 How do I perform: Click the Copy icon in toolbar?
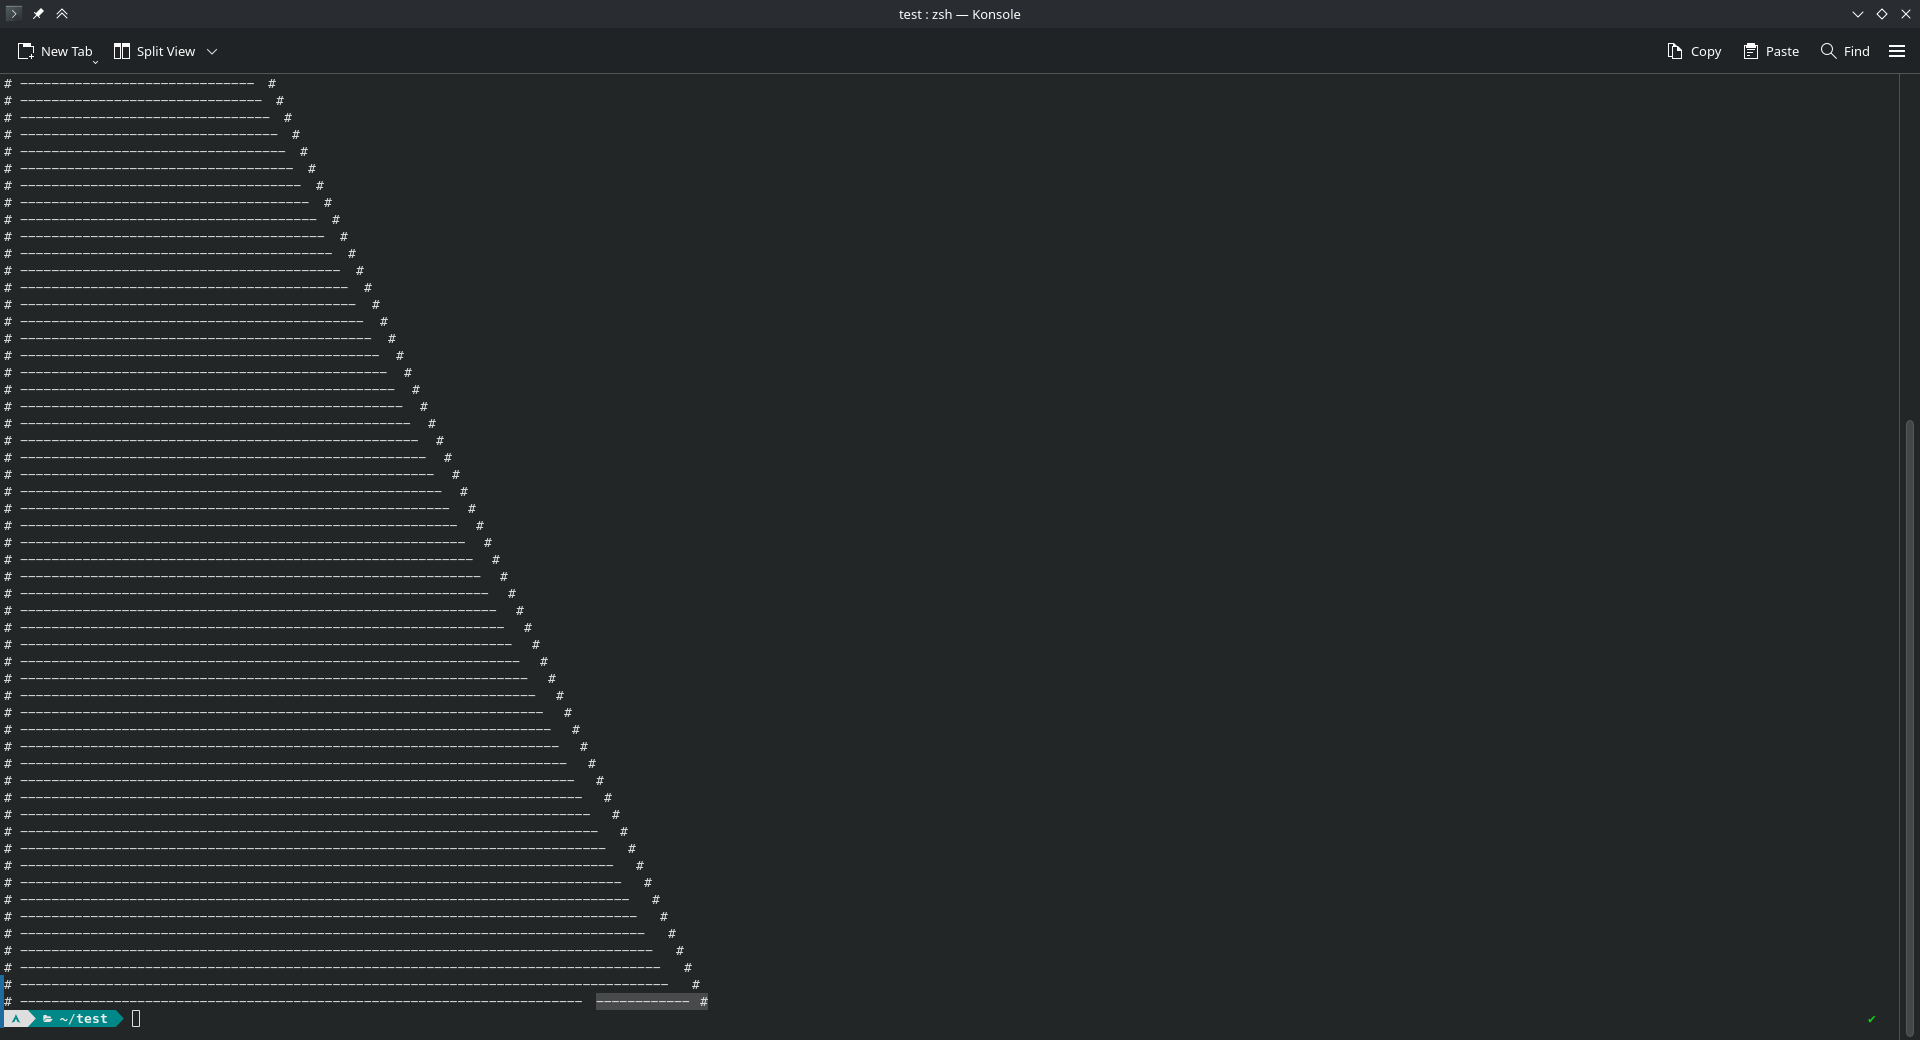1675,51
